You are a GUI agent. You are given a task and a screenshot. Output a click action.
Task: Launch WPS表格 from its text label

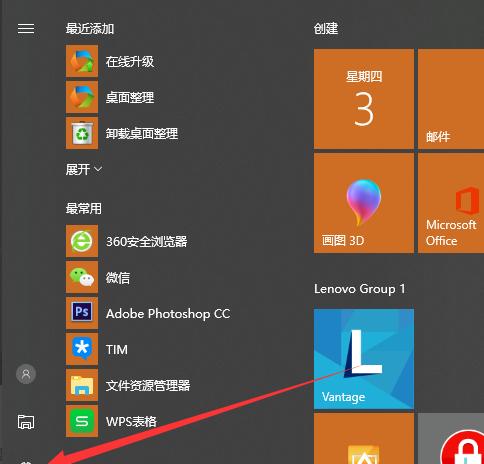[x=131, y=422]
